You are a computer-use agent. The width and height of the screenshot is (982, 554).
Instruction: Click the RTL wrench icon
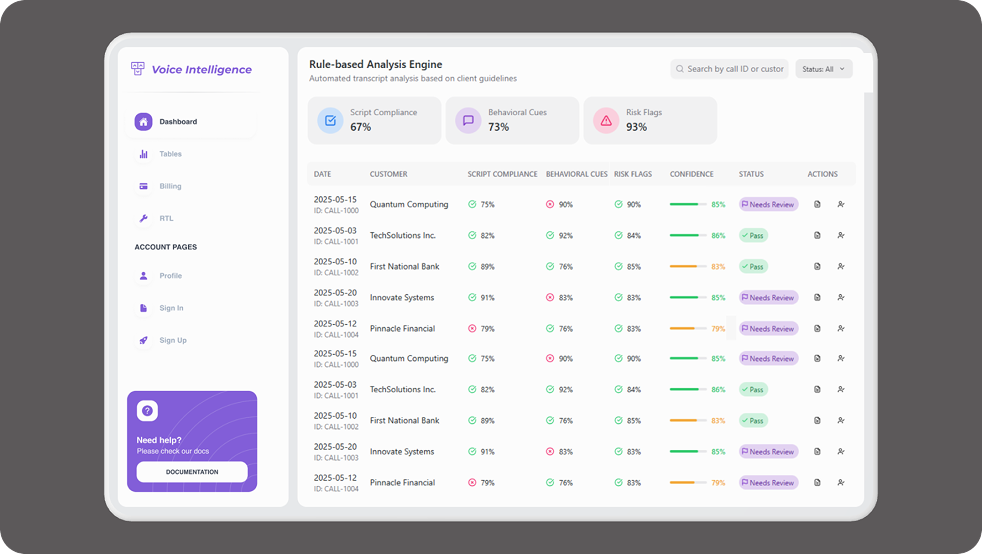143,218
